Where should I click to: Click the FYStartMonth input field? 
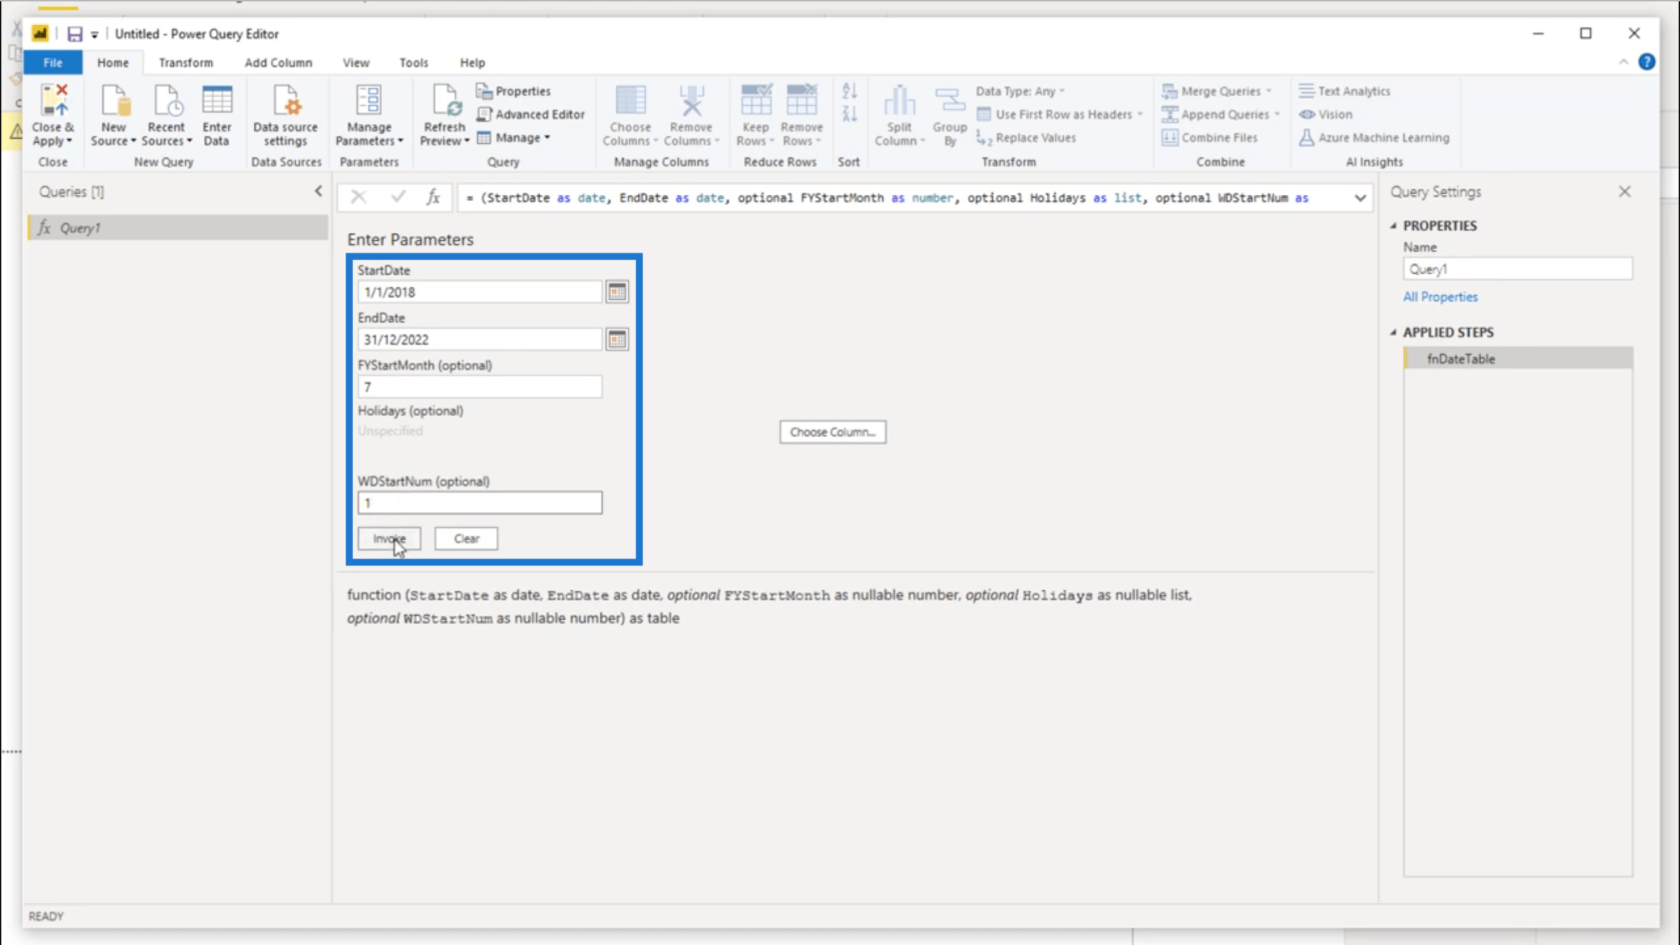coord(480,387)
